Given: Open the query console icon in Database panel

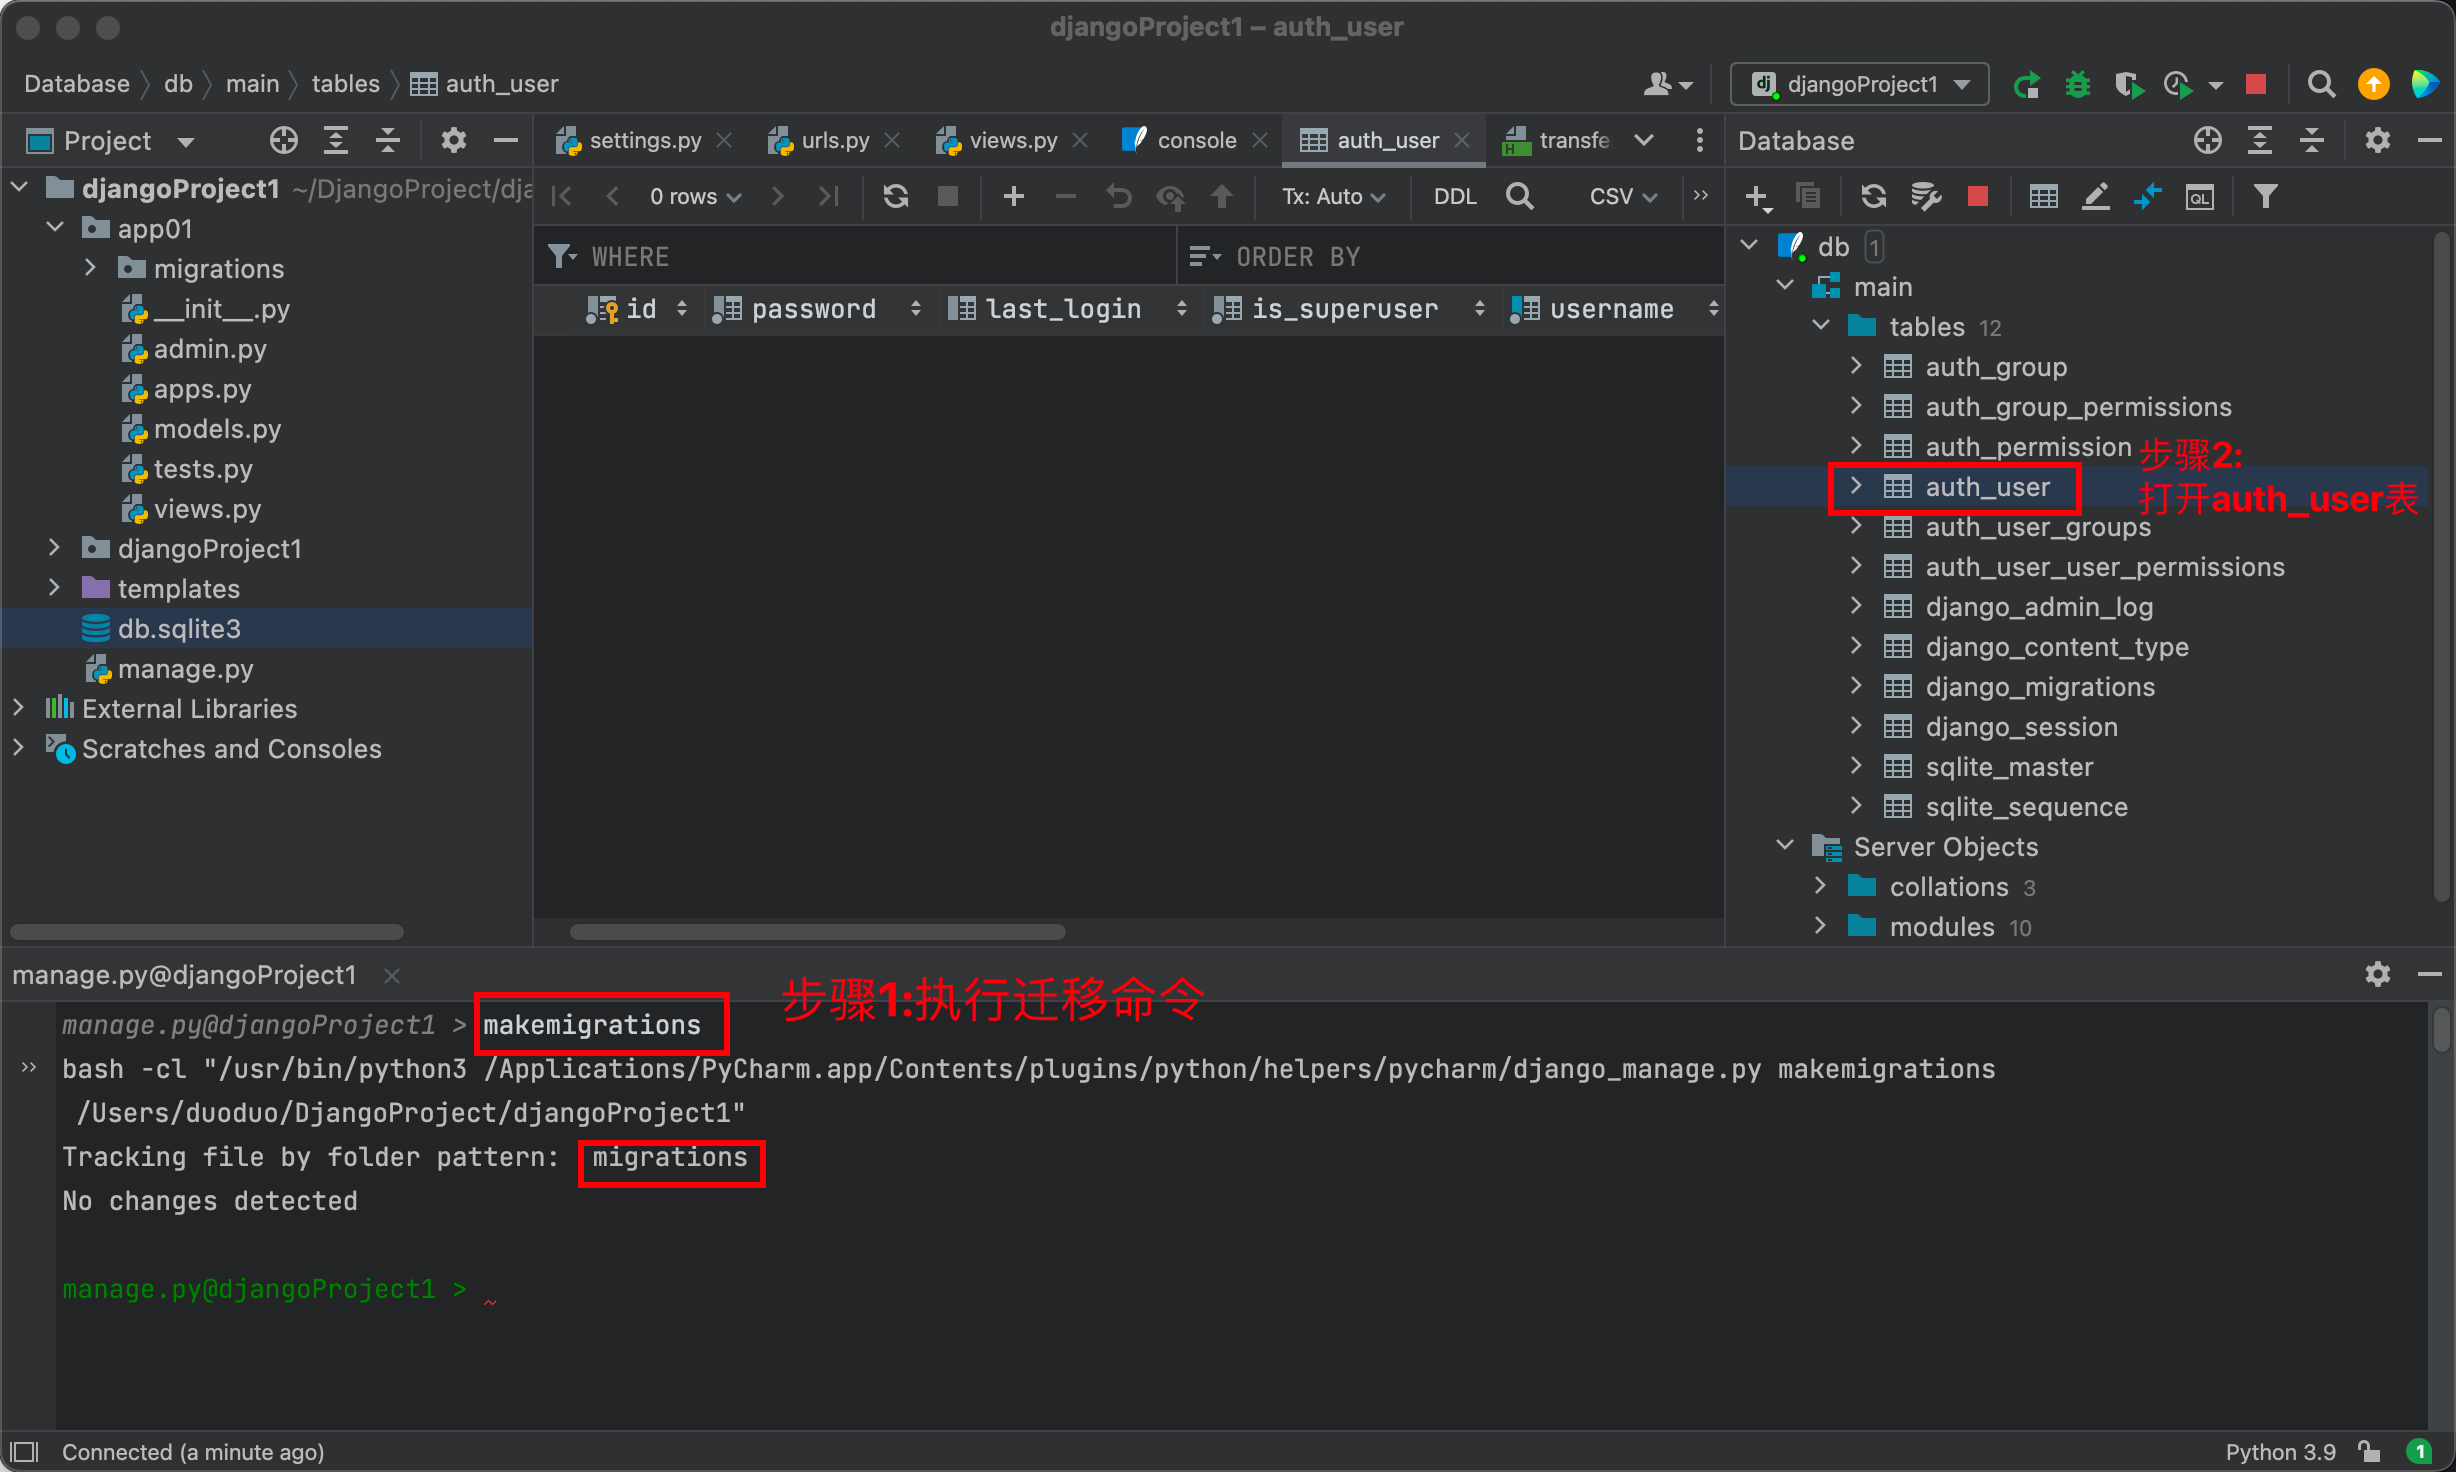Looking at the screenshot, I should [x=2199, y=197].
